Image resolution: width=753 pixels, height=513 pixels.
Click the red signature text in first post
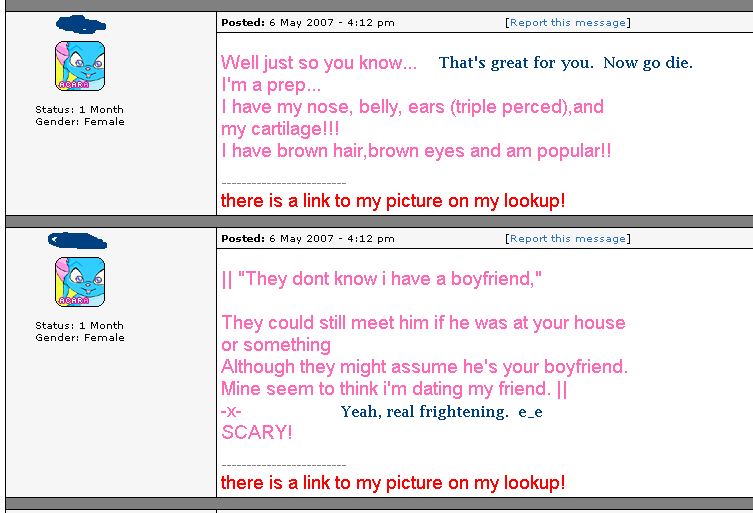tap(393, 201)
